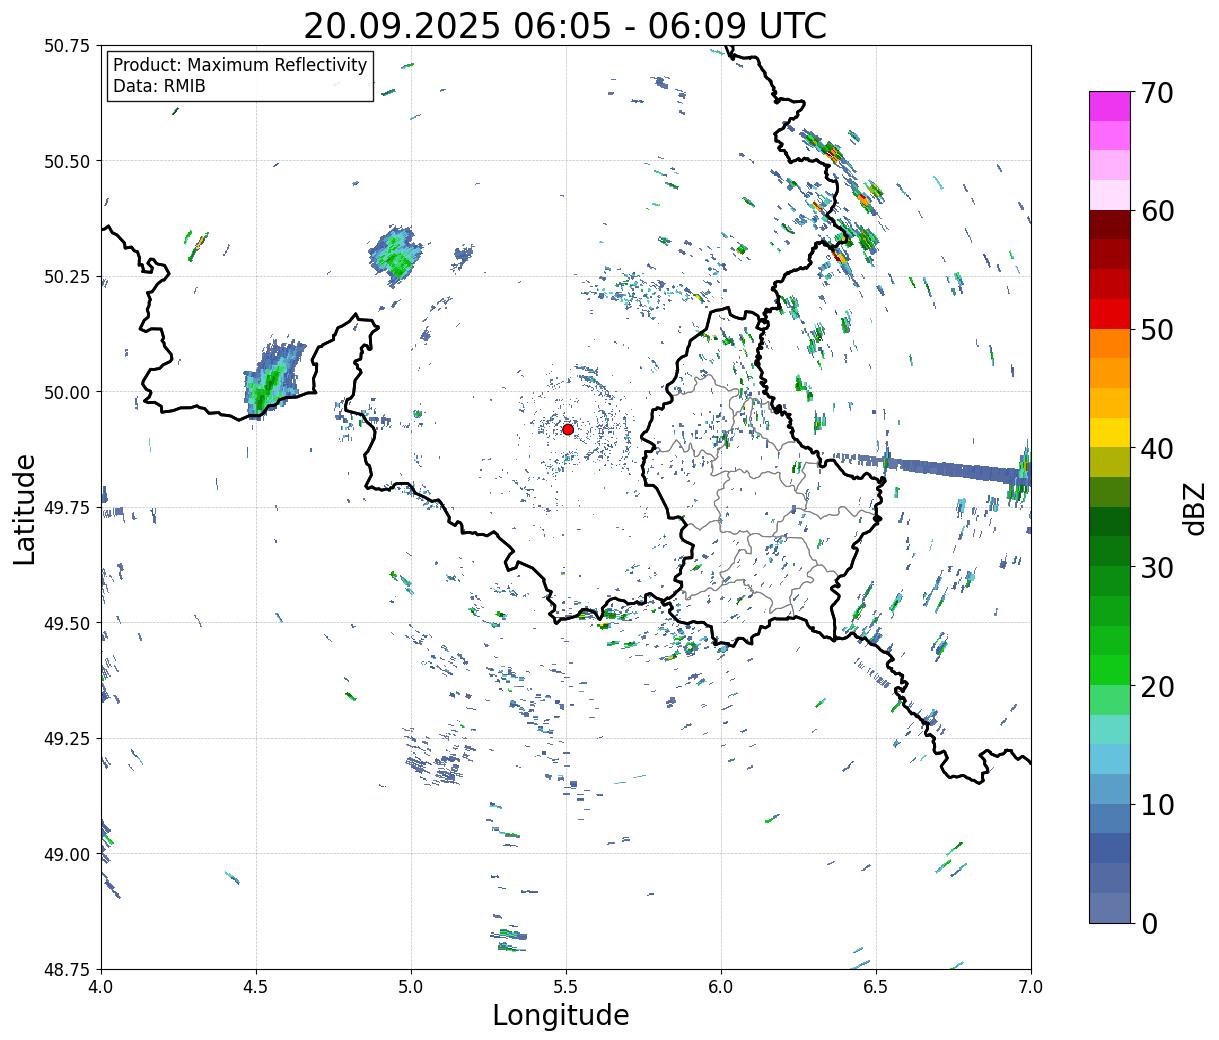
Task: Click the colorbar tick label 20
Action: (x=1156, y=686)
